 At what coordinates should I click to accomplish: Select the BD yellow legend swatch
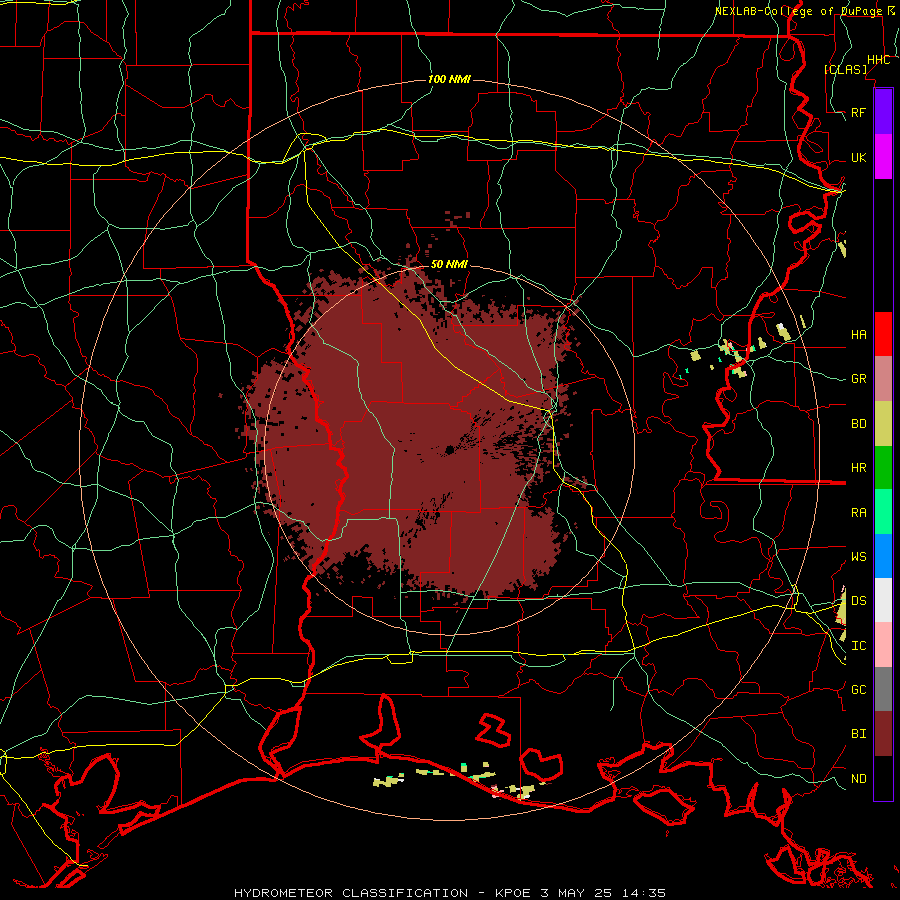click(883, 424)
